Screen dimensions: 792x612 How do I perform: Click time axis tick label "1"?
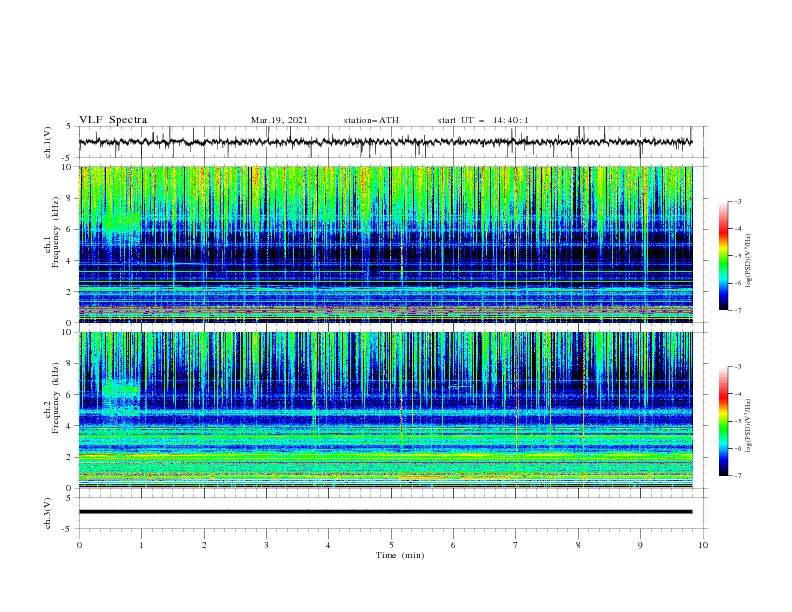pos(141,545)
